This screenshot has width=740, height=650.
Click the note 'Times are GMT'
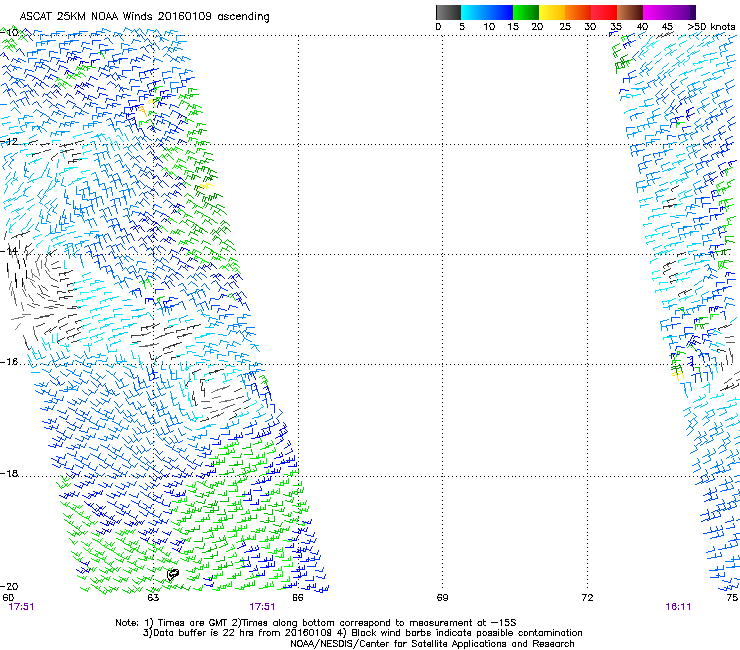coord(194,623)
